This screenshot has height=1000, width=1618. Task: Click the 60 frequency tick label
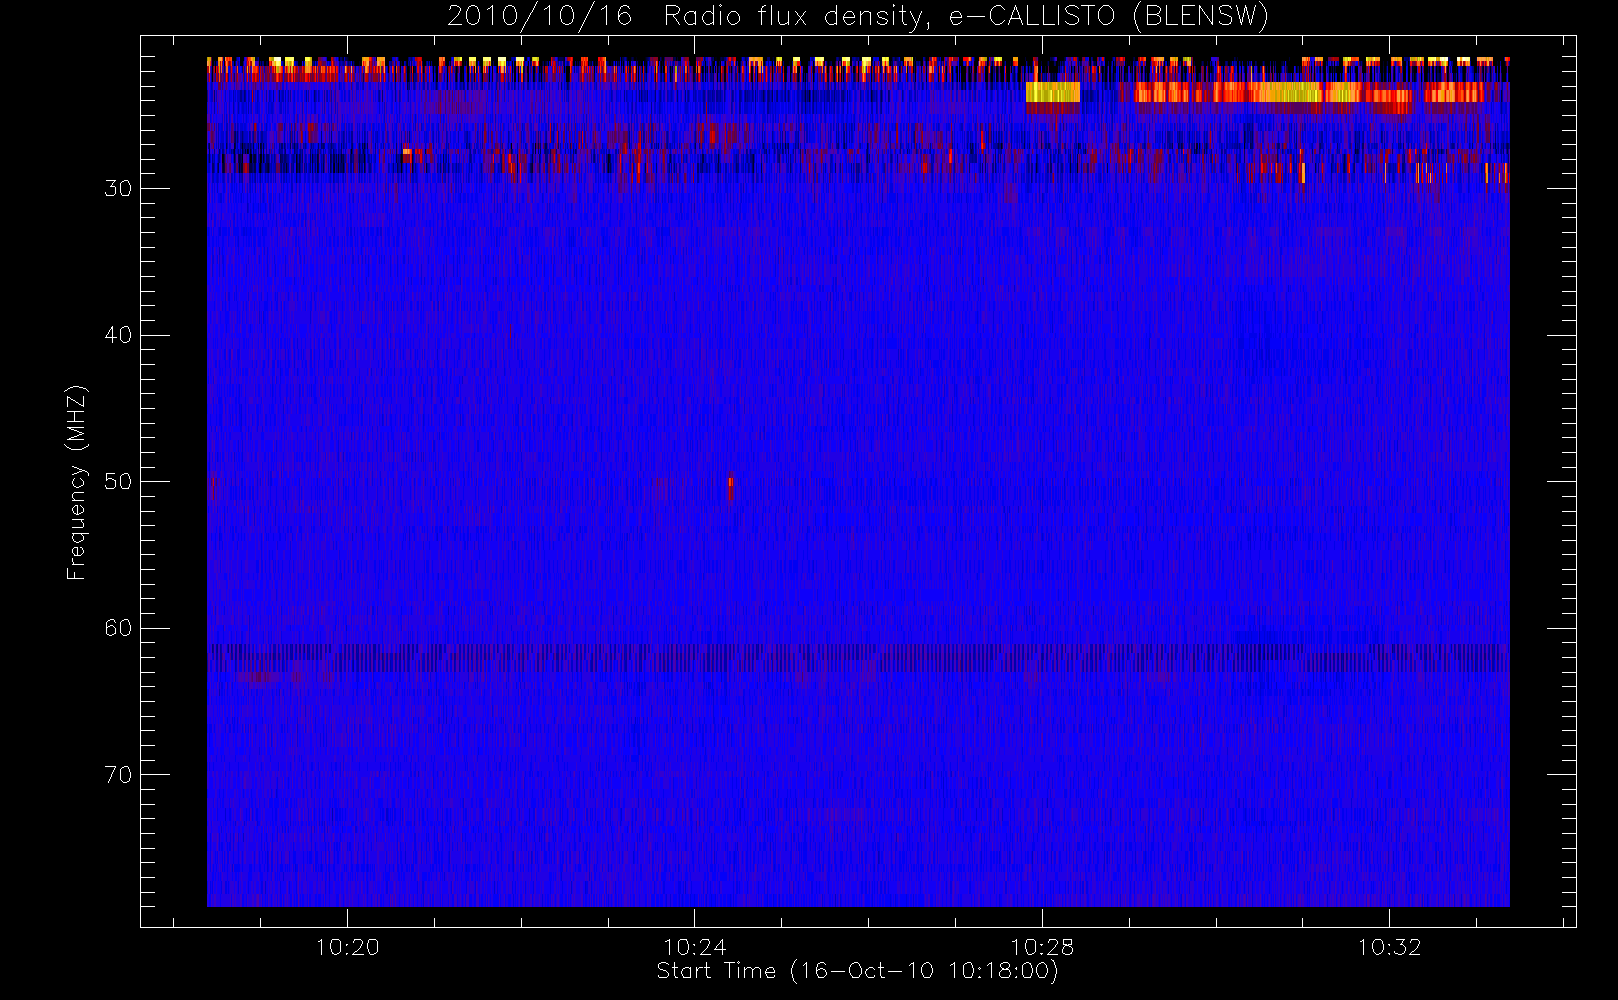click(x=118, y=628)
